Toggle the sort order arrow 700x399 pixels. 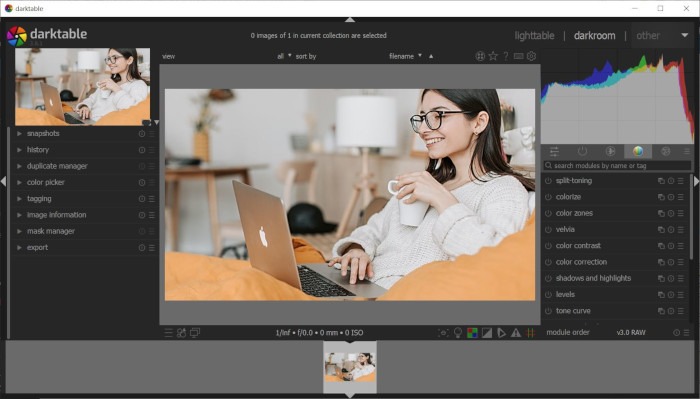431,56
